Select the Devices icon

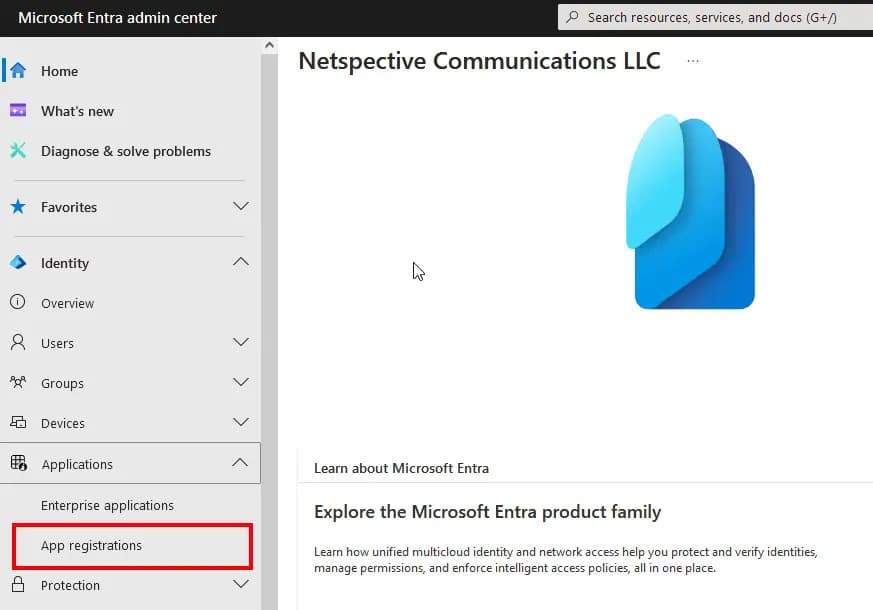pyautogui.click(x=18, y=422)
